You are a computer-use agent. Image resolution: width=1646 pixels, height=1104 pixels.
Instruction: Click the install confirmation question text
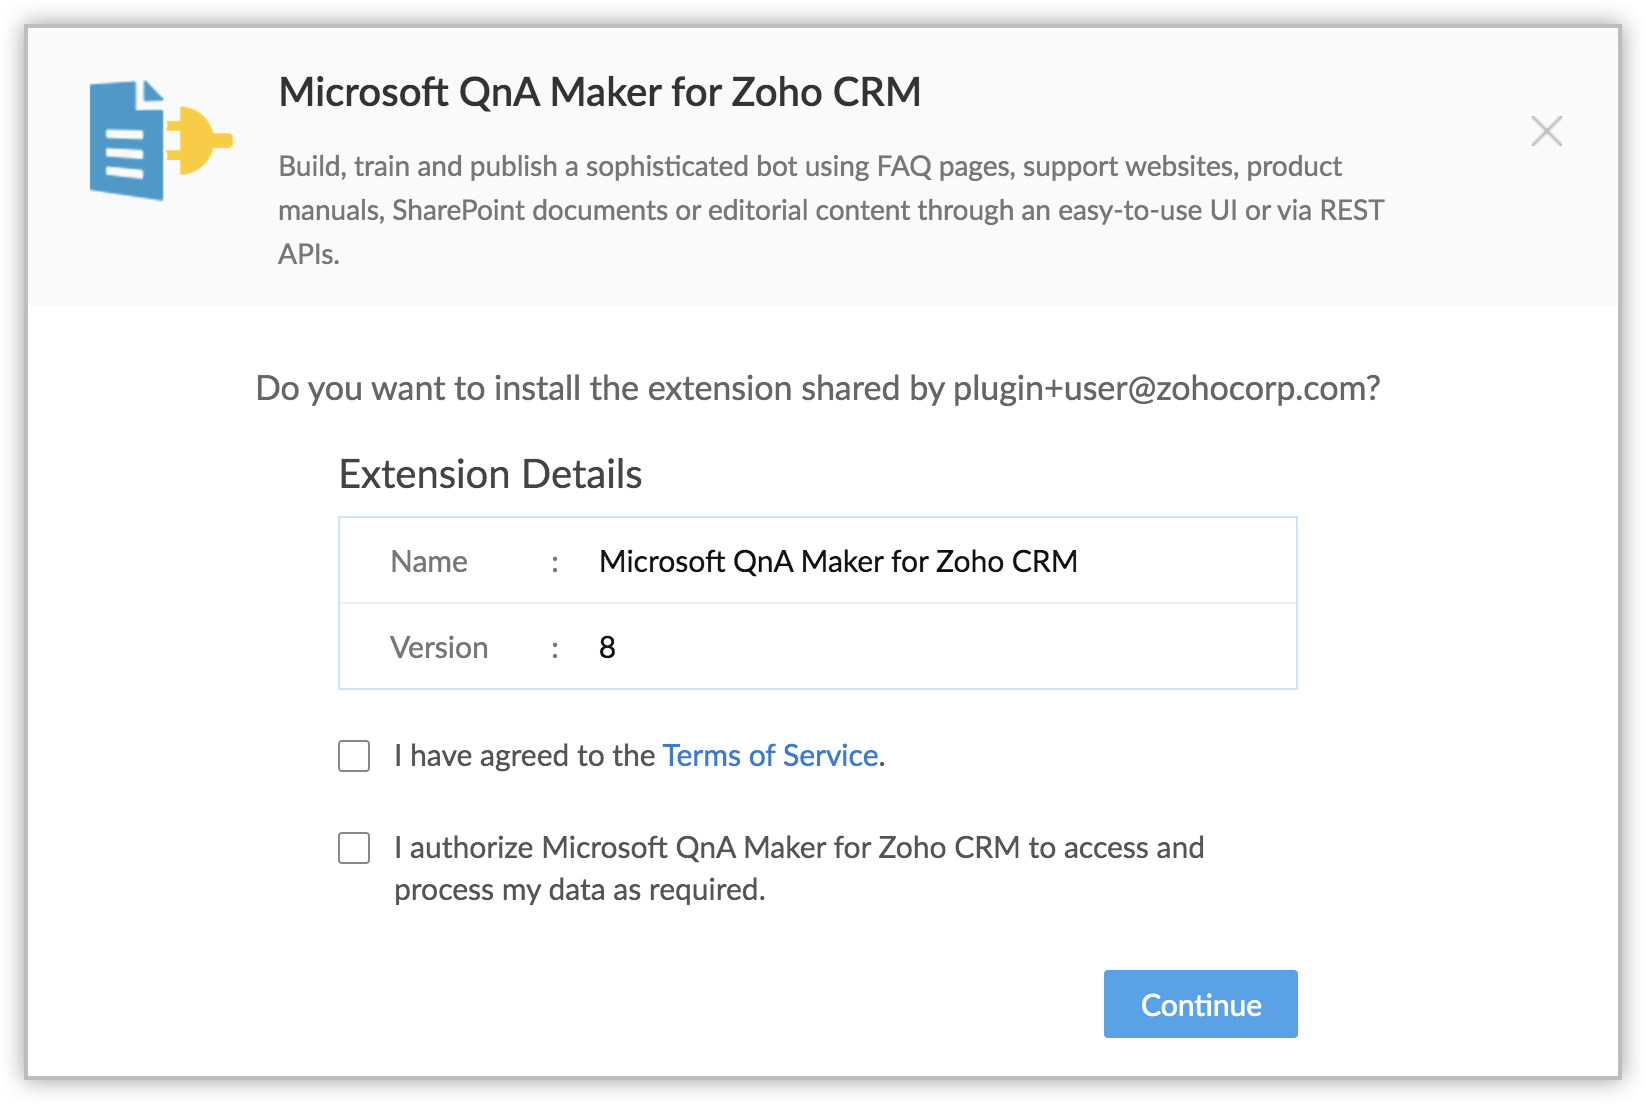(x=600, y=388)
